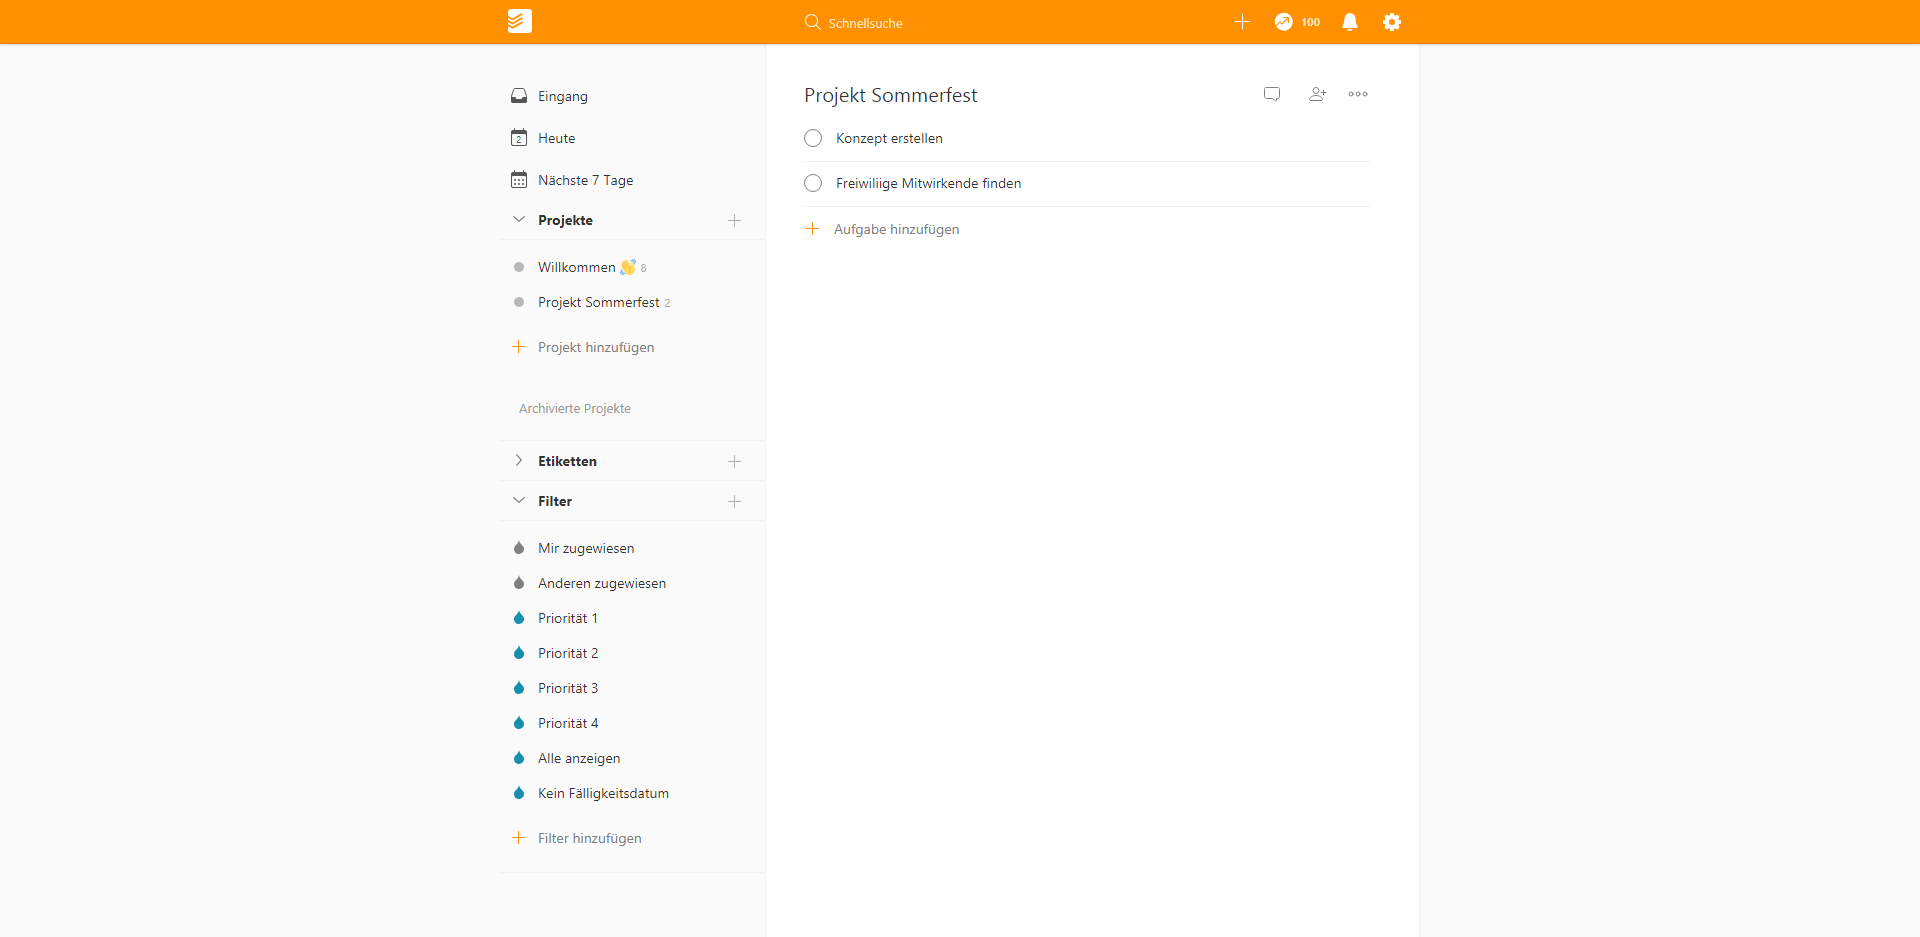Click the drop icon for Anderen zugewiesen
The height and width of the screenshot is (937, 1920).
click(x=519, y=583)
